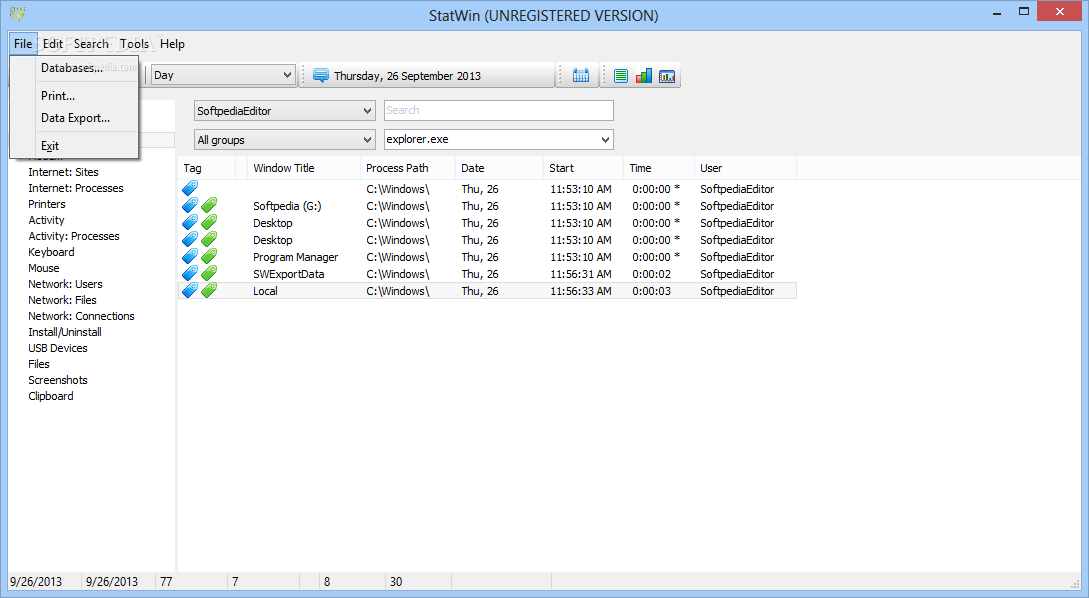The height and width of the screenshot is (598, 1089).
Task: Select Screenshots category in sidebar
Action: click(x=58, y=380)
